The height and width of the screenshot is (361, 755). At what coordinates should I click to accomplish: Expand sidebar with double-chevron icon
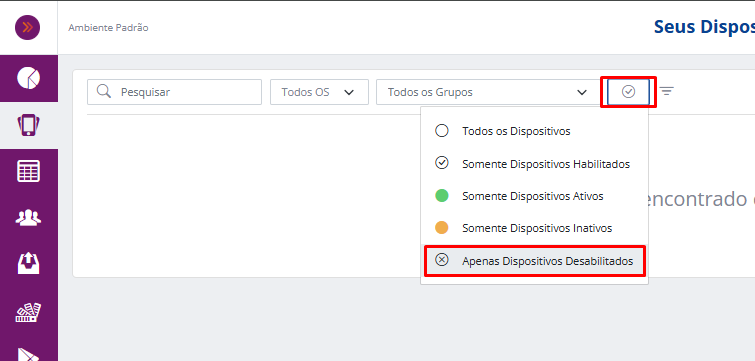(27, 27)
